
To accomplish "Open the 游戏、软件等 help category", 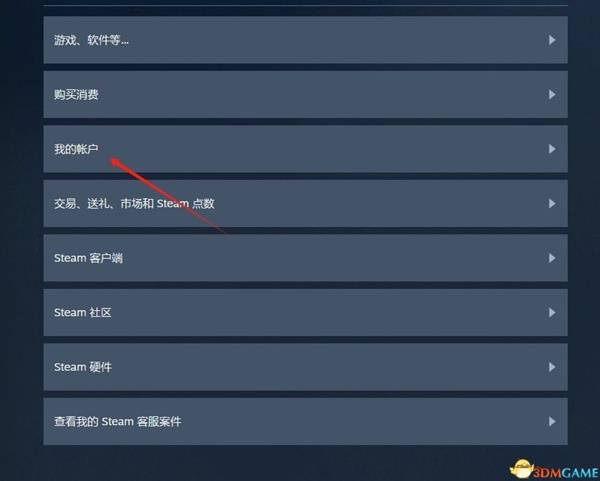I will 91,40.
